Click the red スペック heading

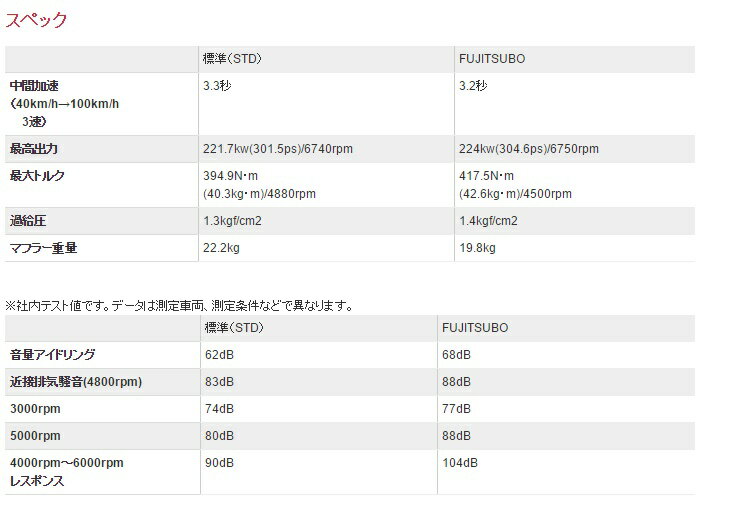pyautogui.click(x=37, y=20)
